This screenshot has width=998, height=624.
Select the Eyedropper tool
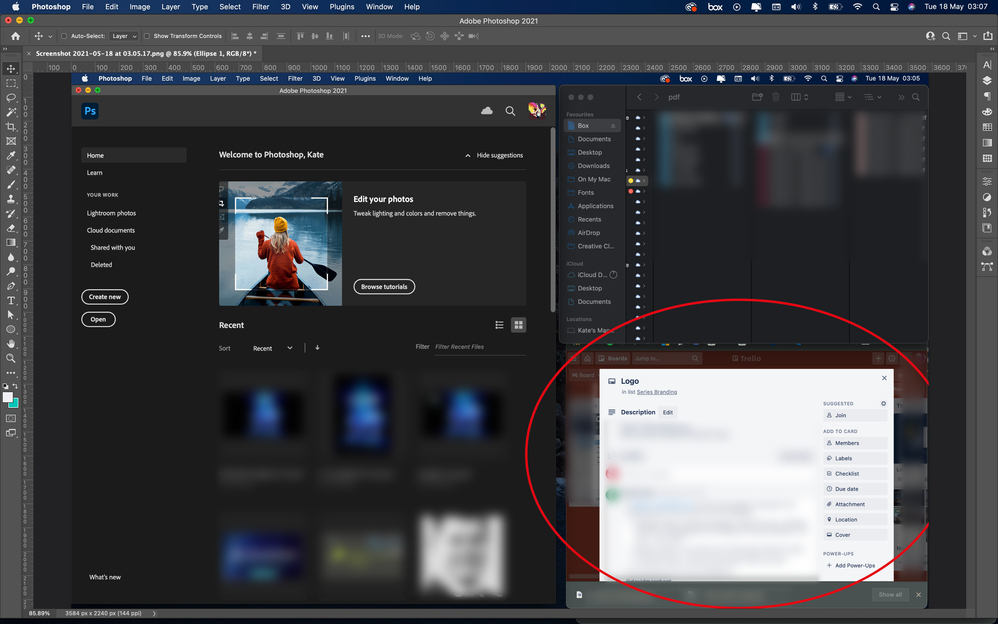pyautogui.click(x=11, y=156)
